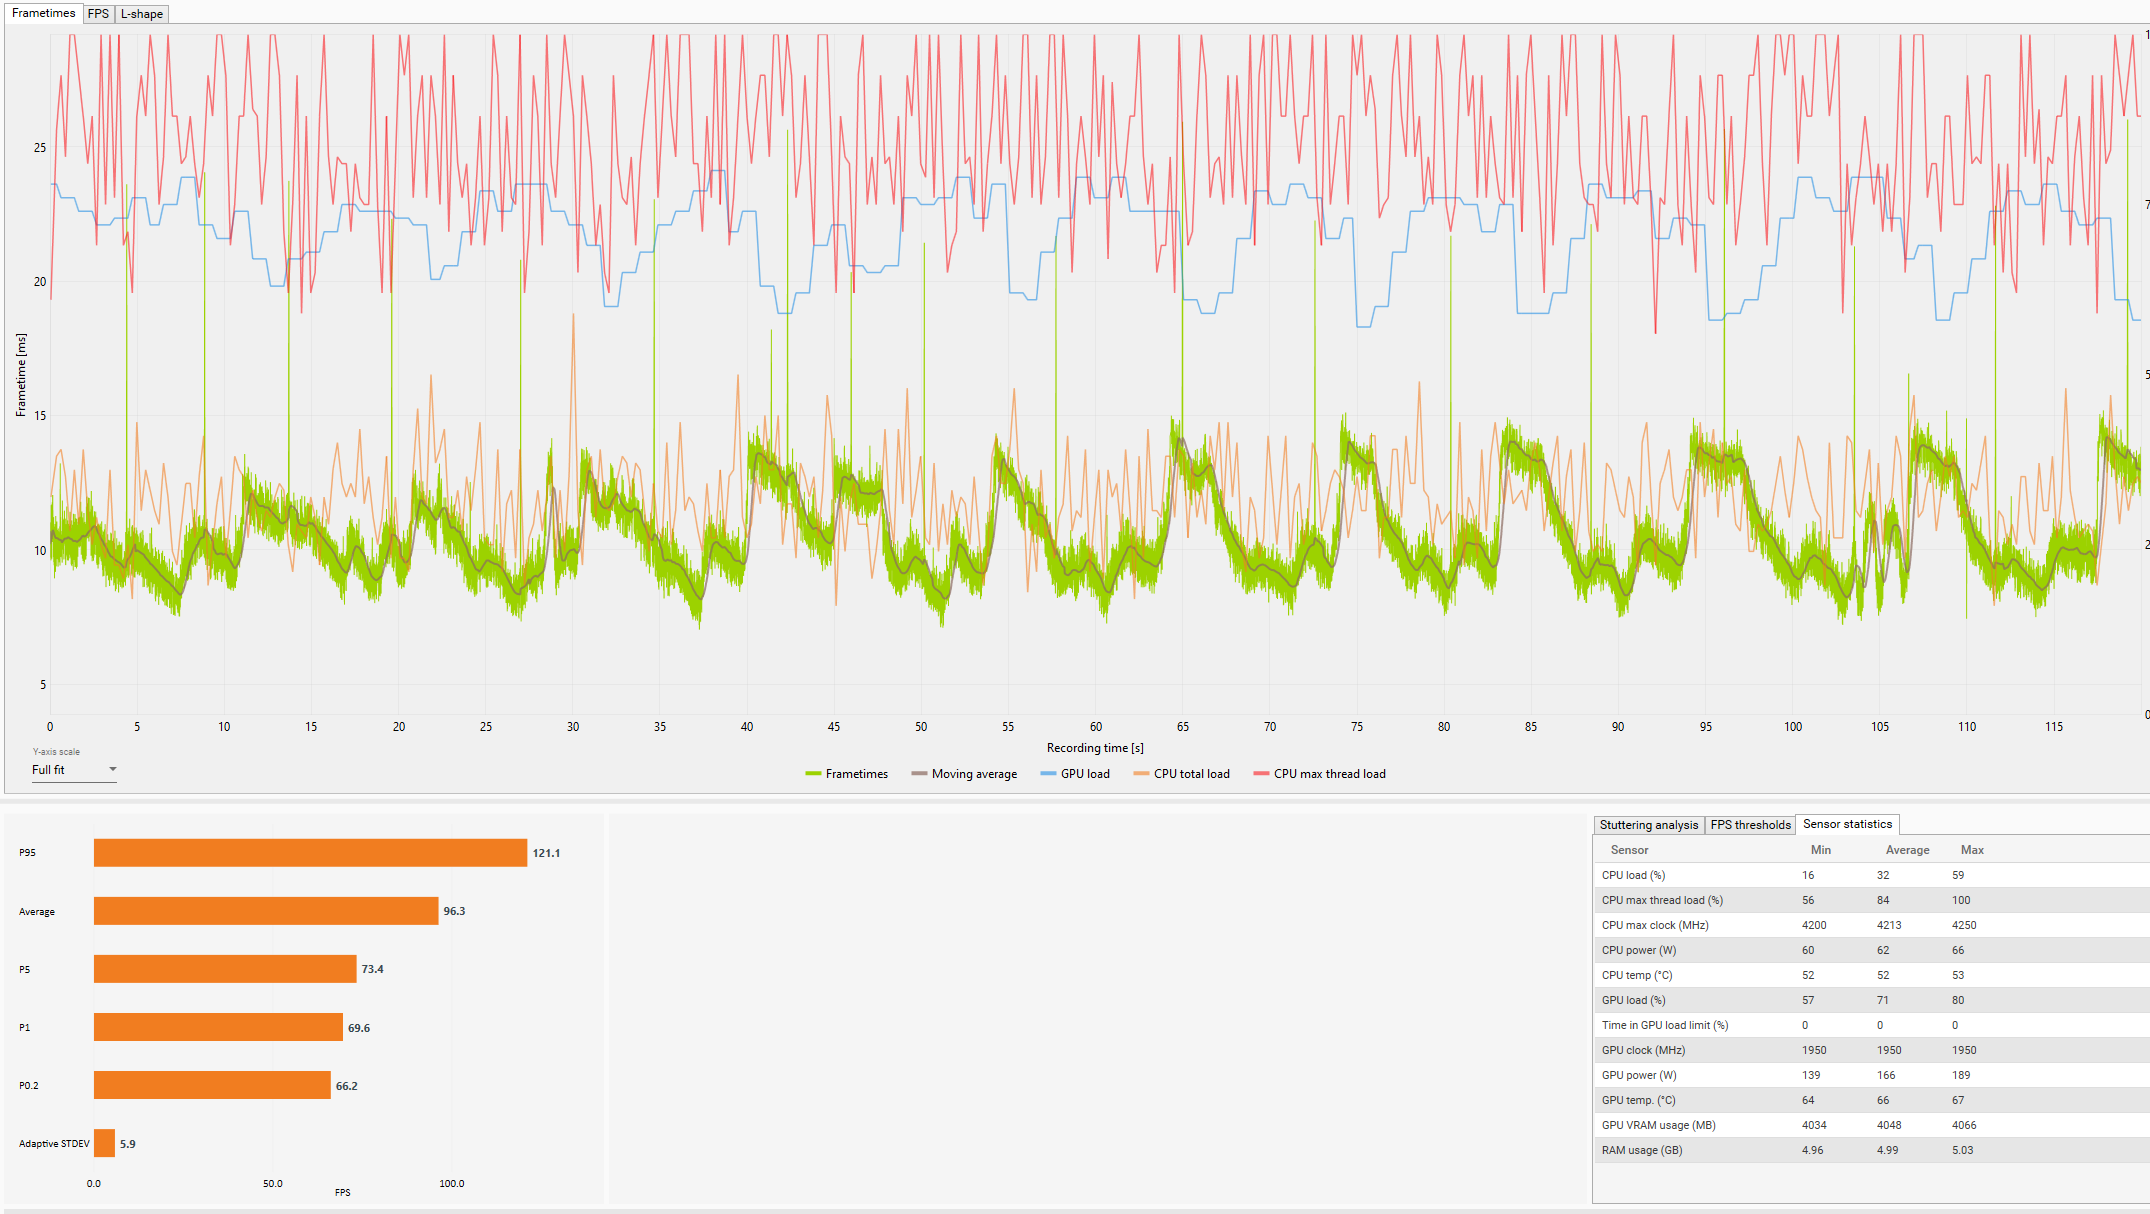Open the Y-axis scale Full fit dropdown

65,770
